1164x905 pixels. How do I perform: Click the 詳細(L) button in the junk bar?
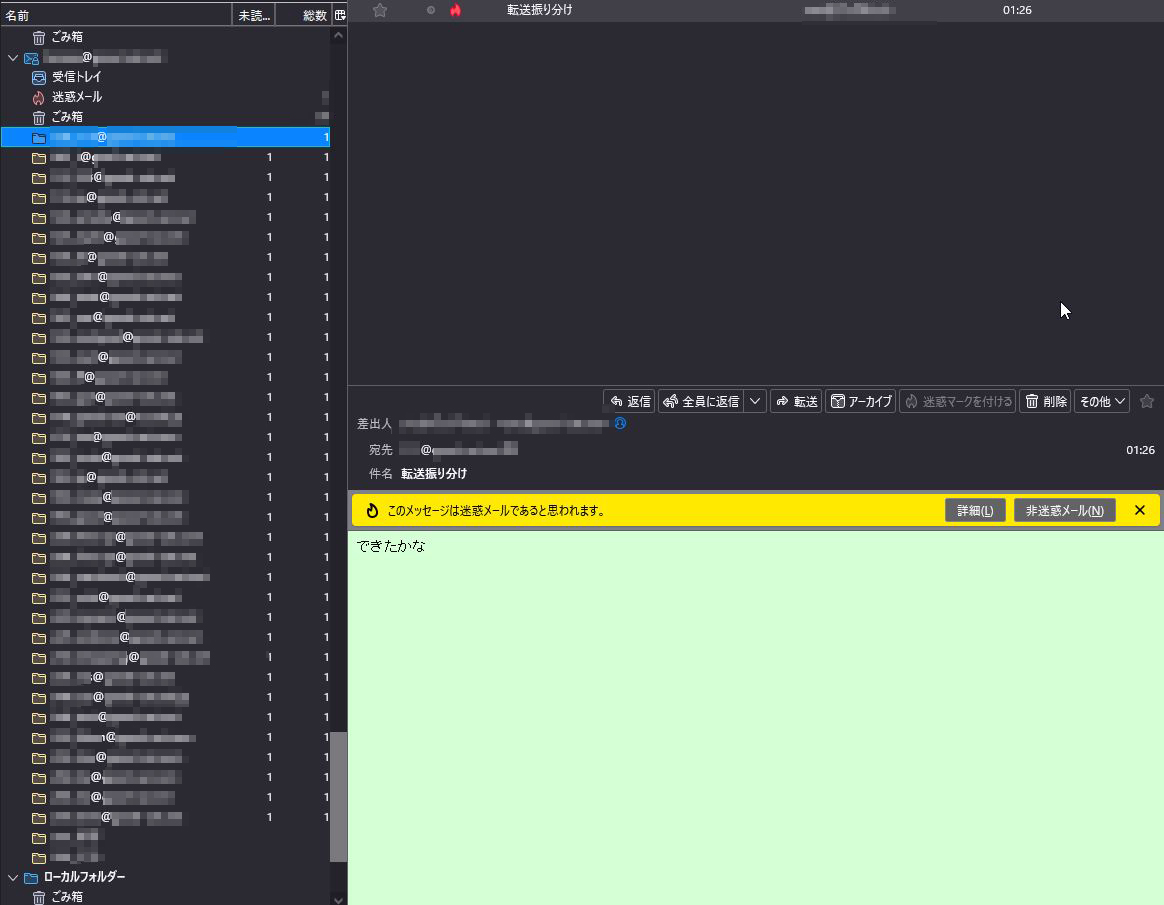[x=975, y=510]
